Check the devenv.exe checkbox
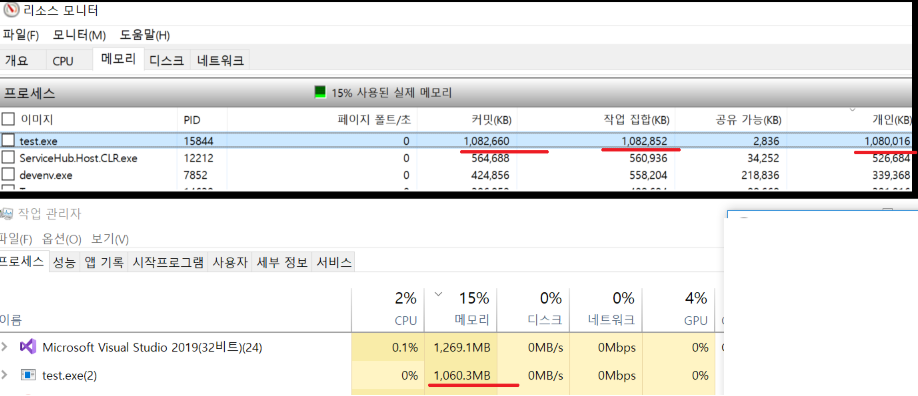Viewport: 918px width, 396px height. (8, 175)
